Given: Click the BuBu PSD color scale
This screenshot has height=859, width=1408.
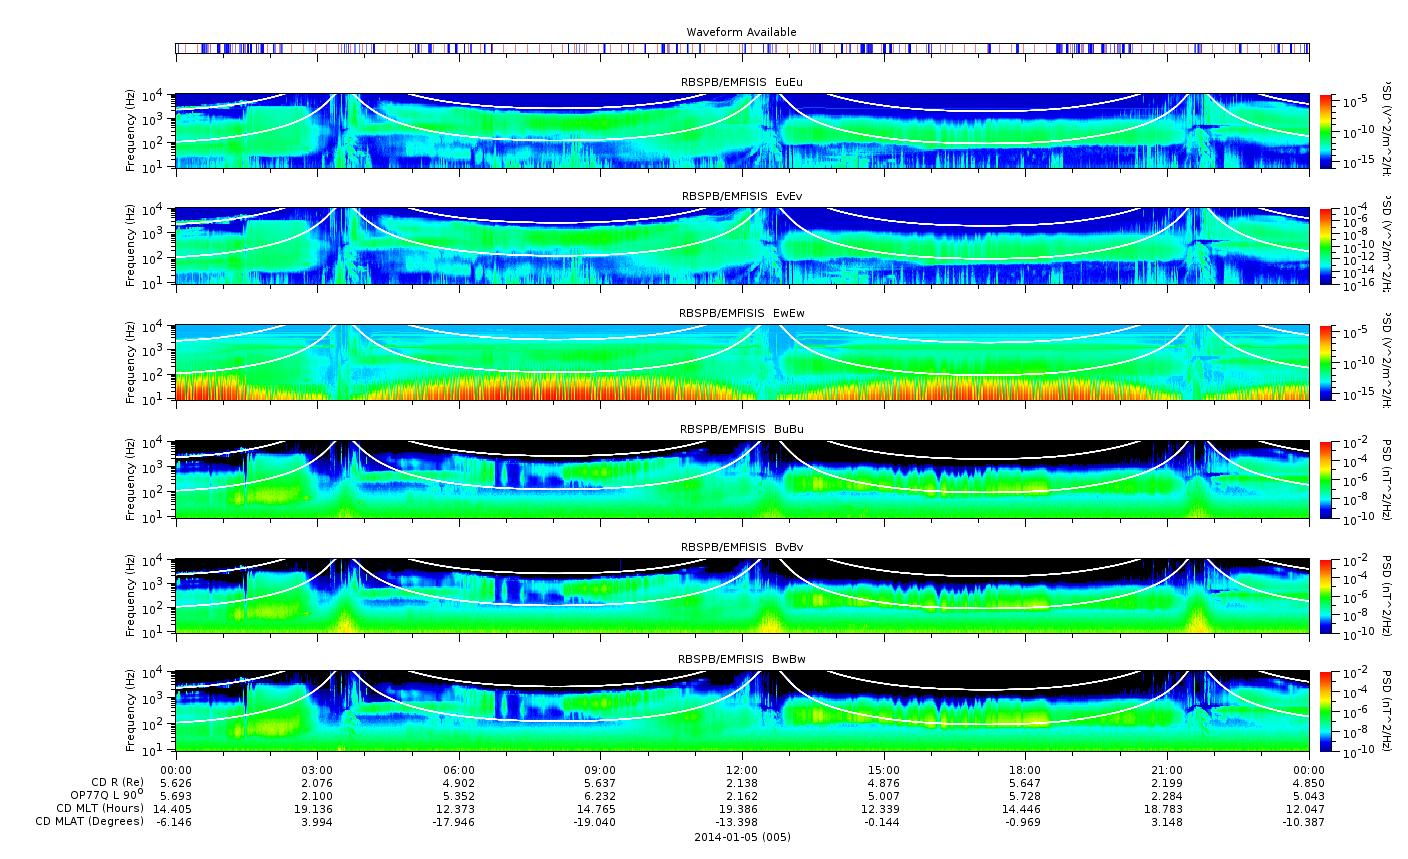Looking at the screenshot, I should point(1326,479).
